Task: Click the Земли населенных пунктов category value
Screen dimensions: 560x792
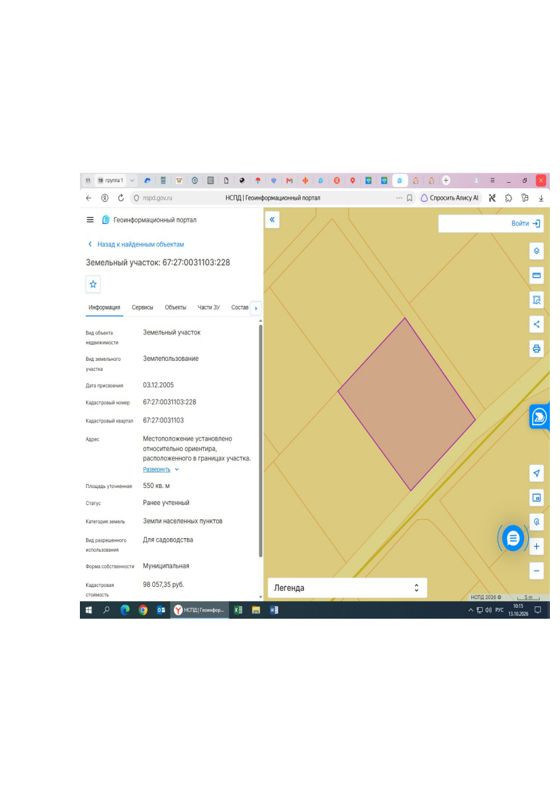Action: pyautogui.click(x=182, y=521)
